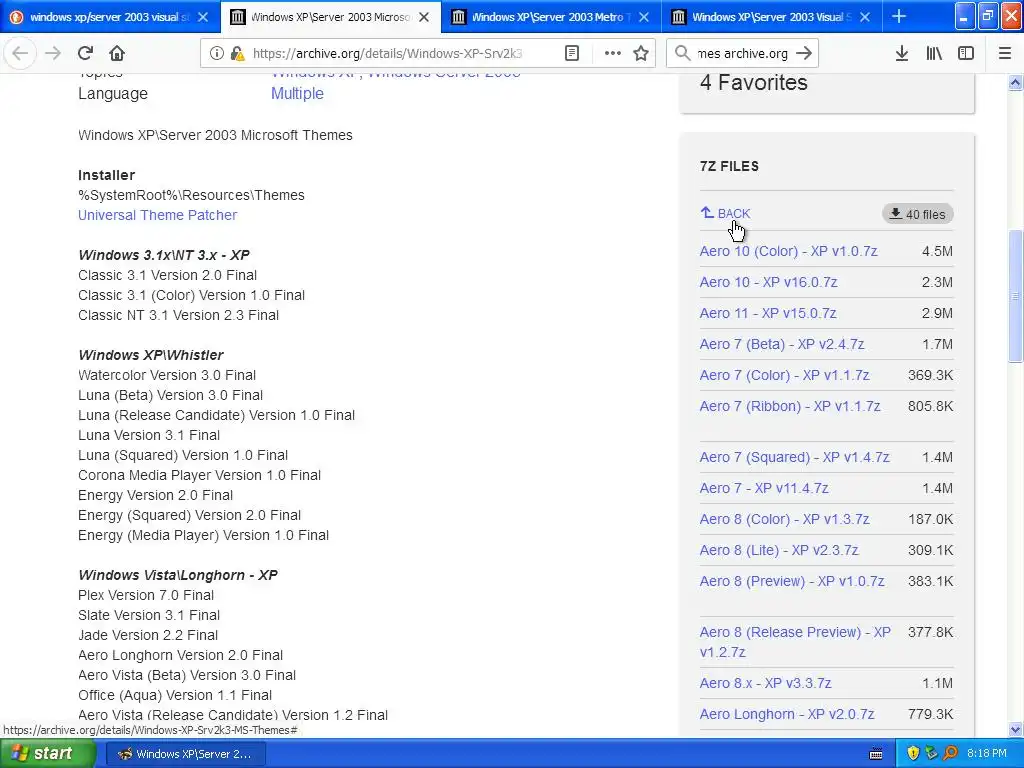Screen dimensions: 1024x768
Task: Click the search magnifier icon
Action: click(x=682, y=54)
